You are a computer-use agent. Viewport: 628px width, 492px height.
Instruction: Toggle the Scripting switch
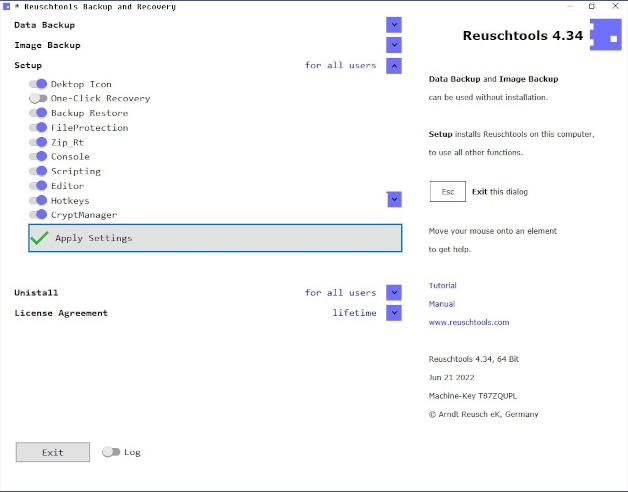39,171
